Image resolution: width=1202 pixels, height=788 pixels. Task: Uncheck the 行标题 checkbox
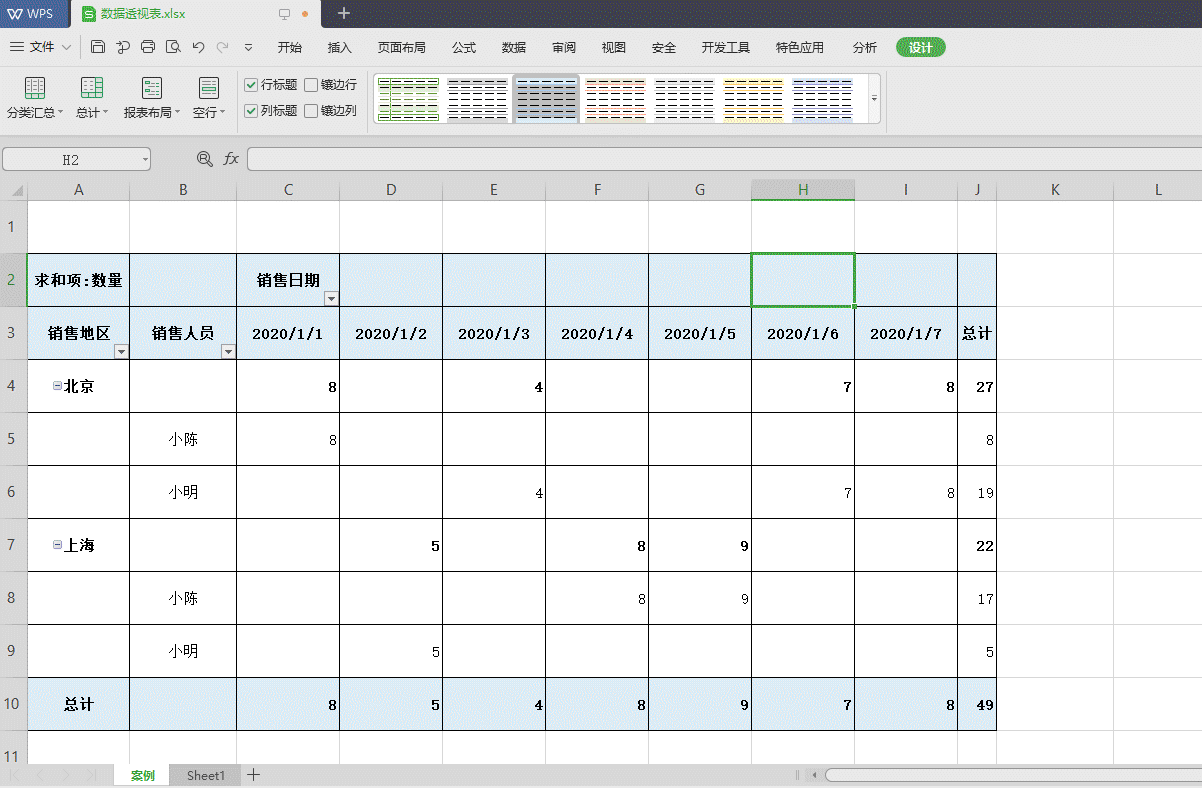(x=251, y=85)
